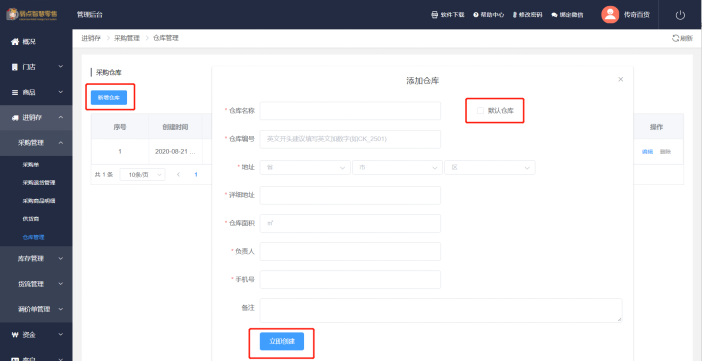Click the 仓库名称 input field
The height and width of the screenshot is (362, 703).
(x=350, y=111)
